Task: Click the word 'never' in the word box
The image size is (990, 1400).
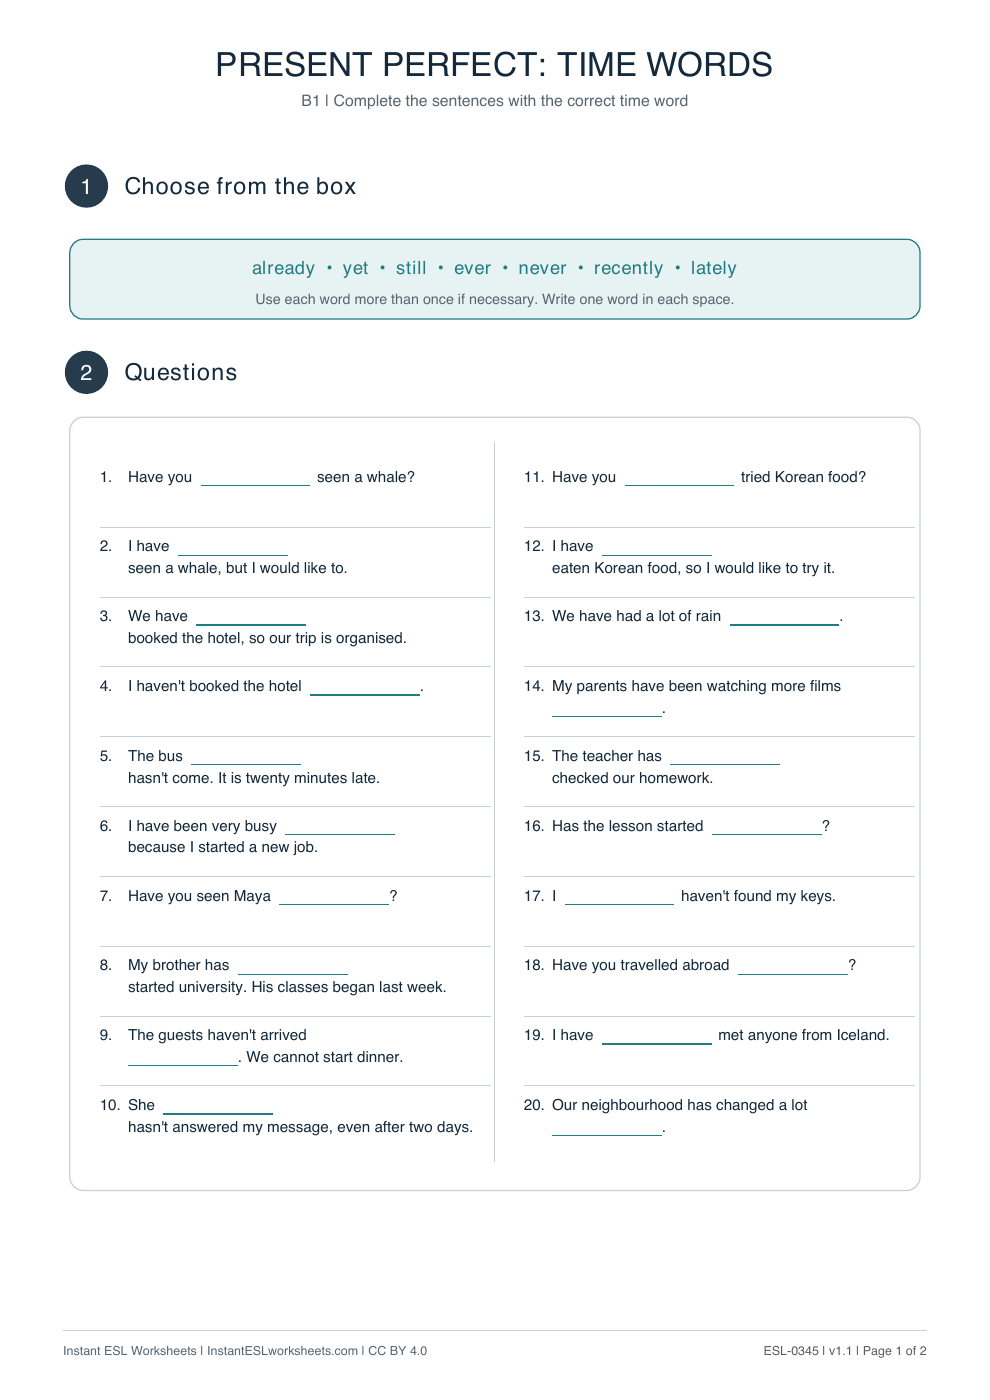Action: (x=542, y=268)
